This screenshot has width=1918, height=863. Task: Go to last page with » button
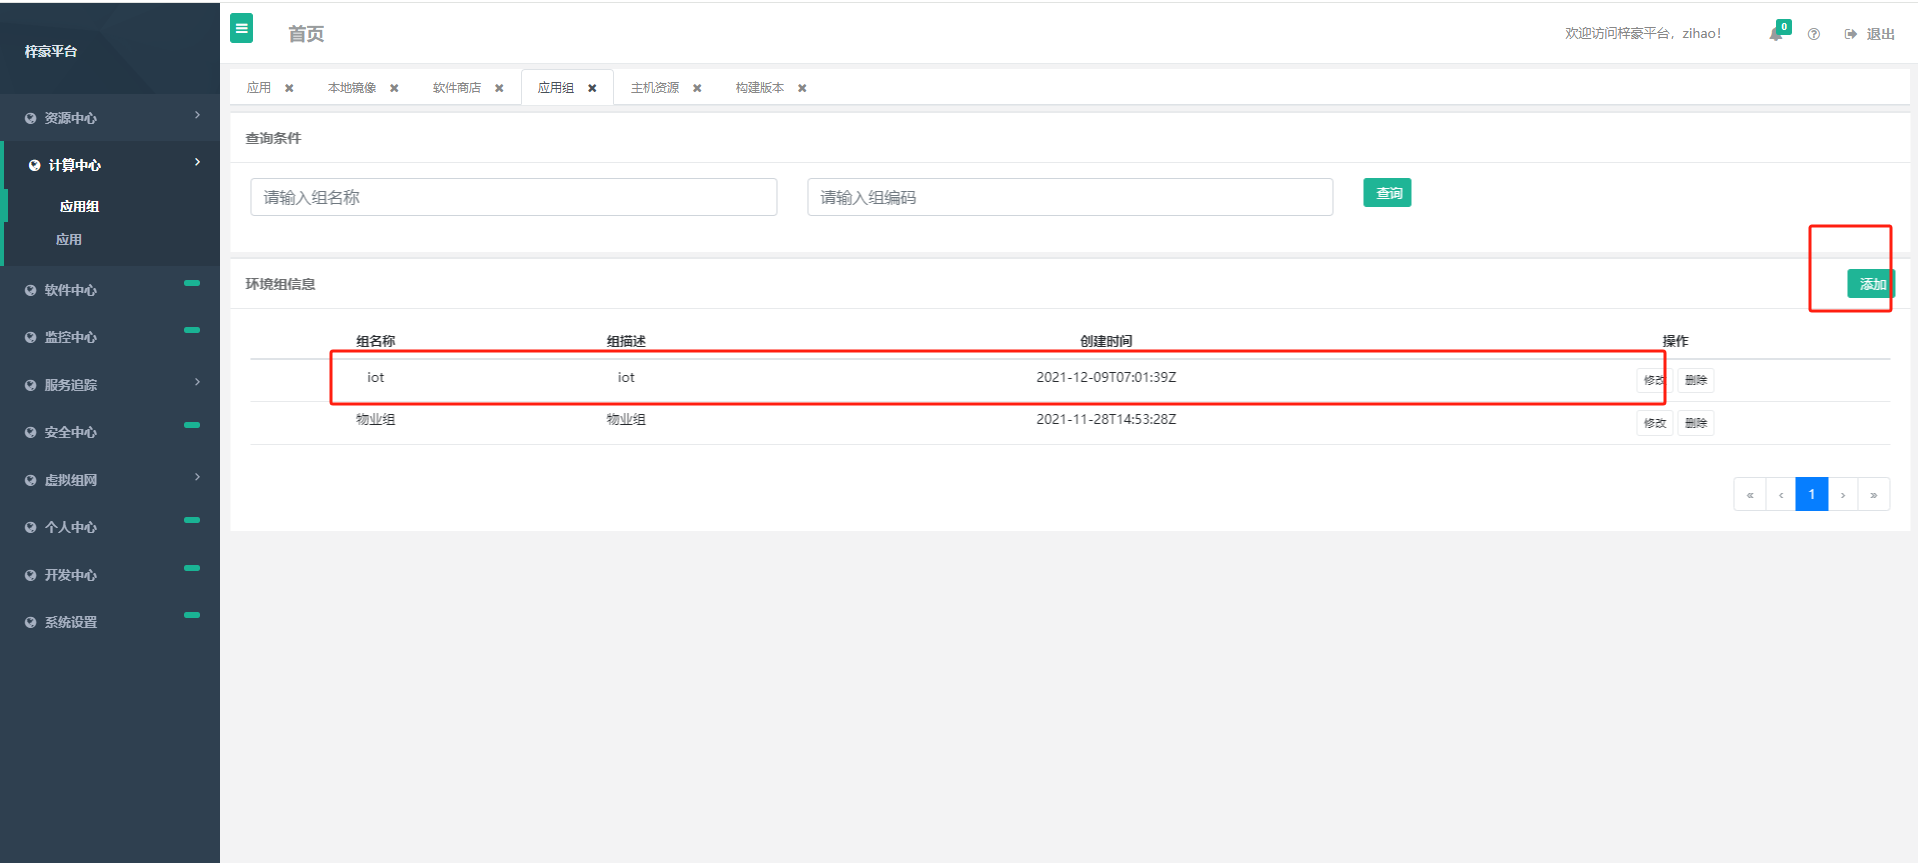(1874, 495)
